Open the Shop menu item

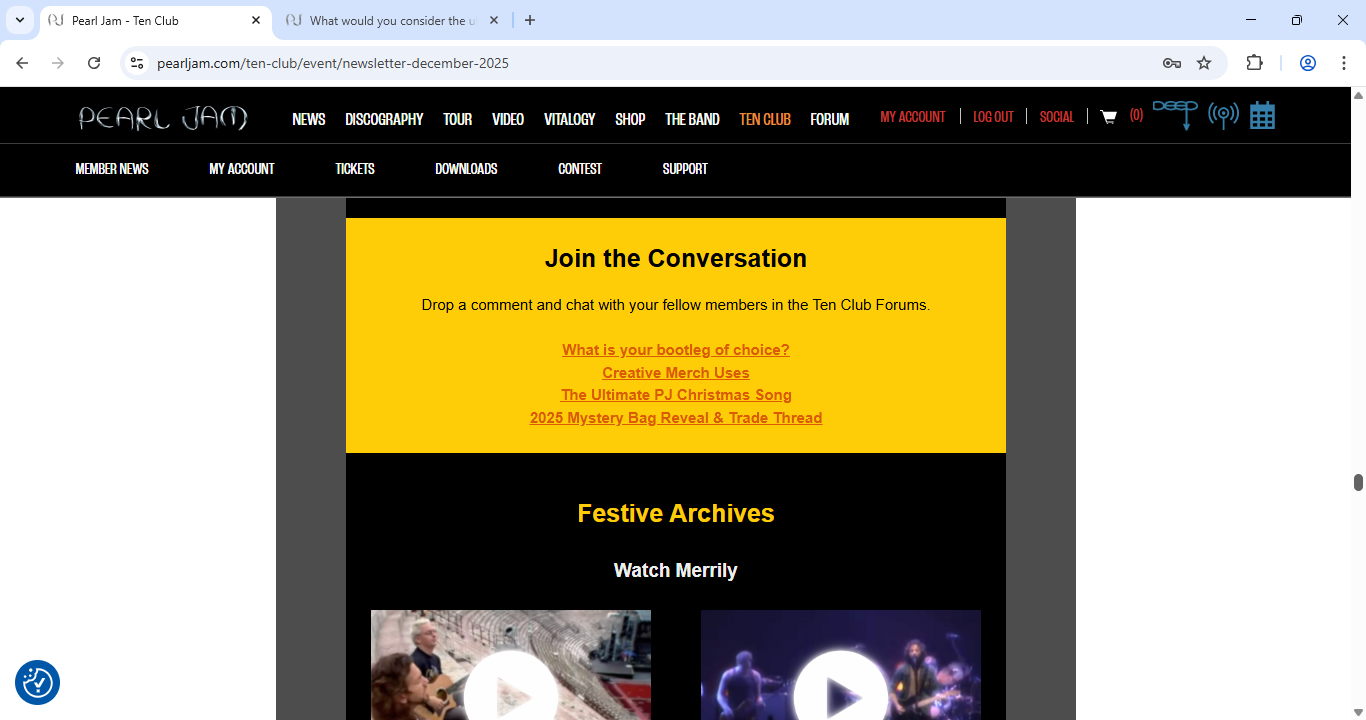pyautogui.click(x=630, y=119)
